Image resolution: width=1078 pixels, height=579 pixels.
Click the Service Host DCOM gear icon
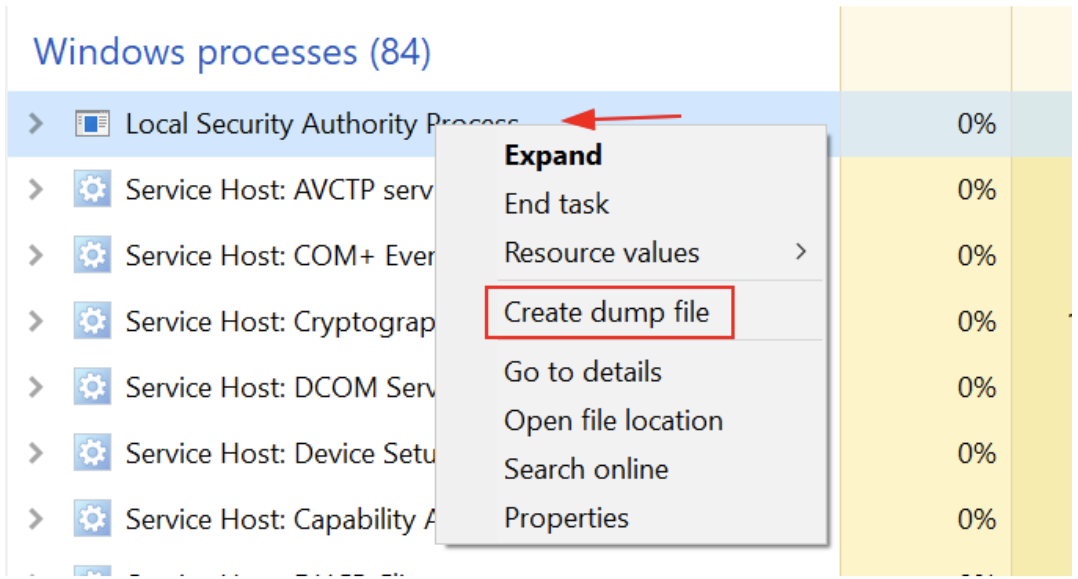click(x=92, y=387)
